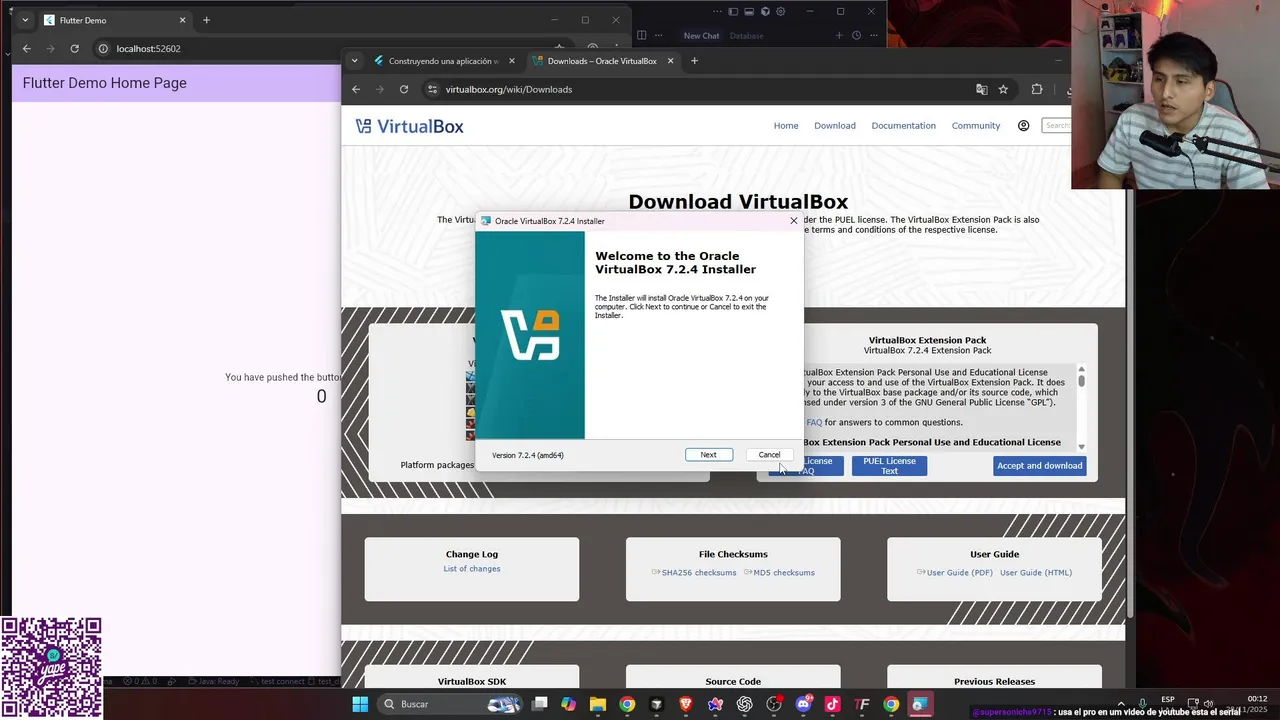Open Home in the VirtualBox site navigation
Viewport: 1280px width, 720px height.
[x=786, y=126]
